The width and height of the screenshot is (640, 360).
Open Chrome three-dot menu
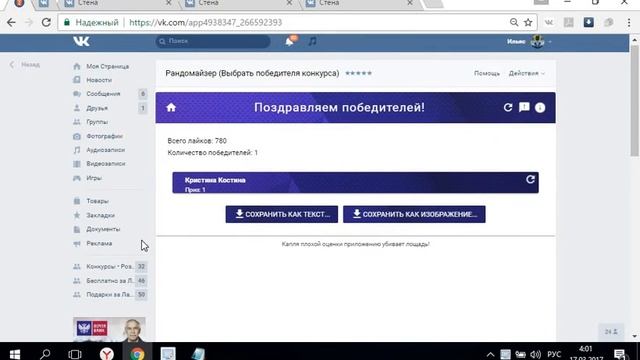tap(629, 22)
